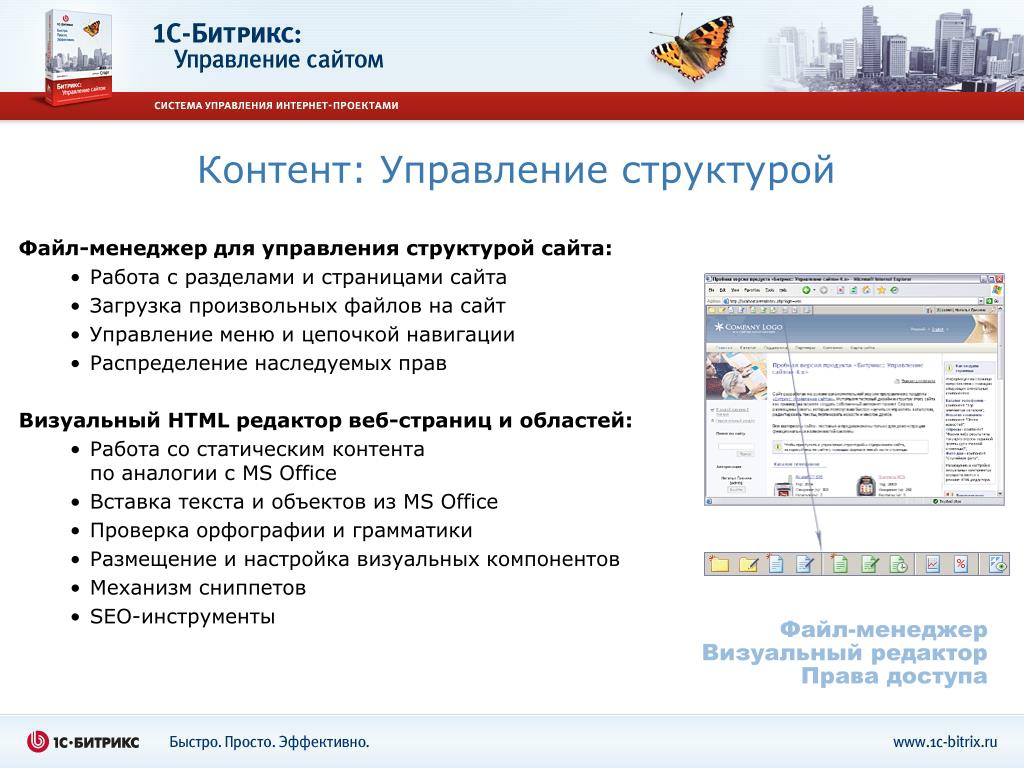Click bullet "Размещение и настройка визуальных компонентов"
Screen dimensions: 1024x768
click(x=355, y=560)
